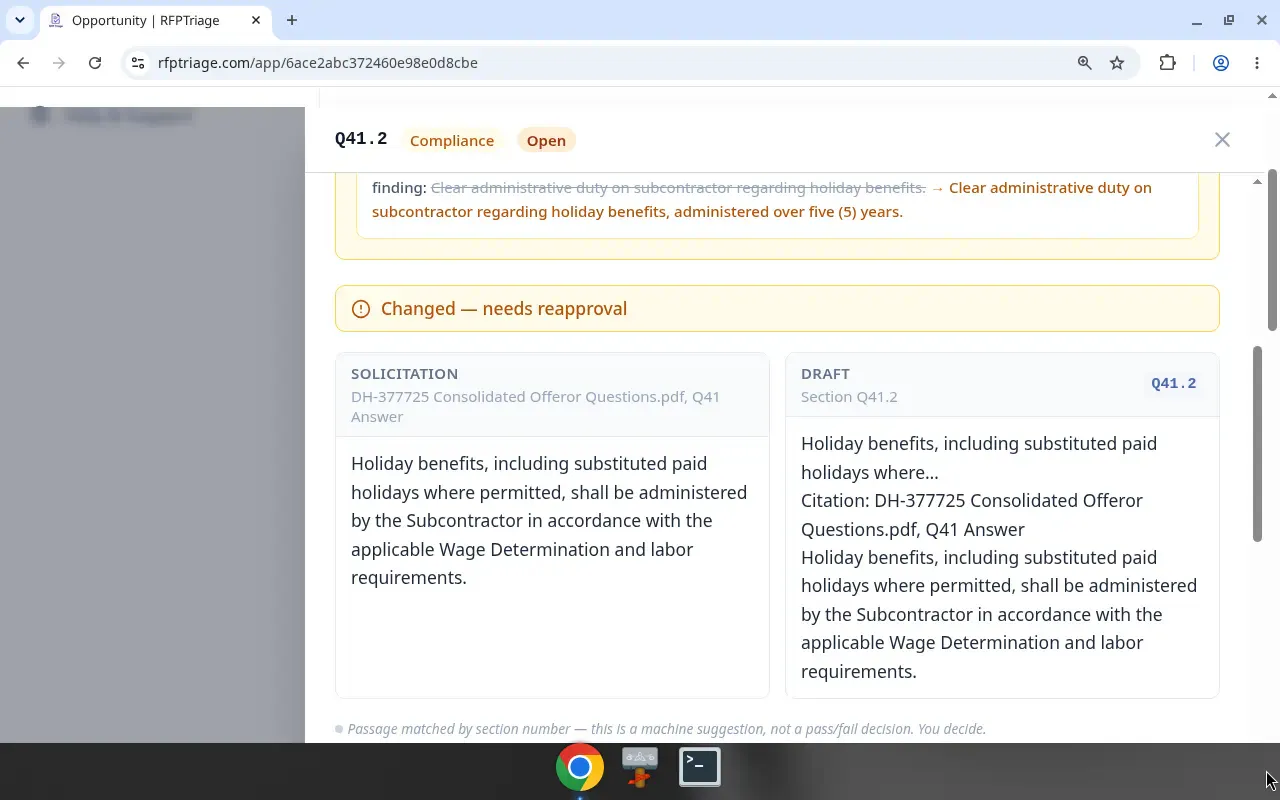1280x800 pixels.
Task: Click the Open status badge
Action: tap(546, 141)
